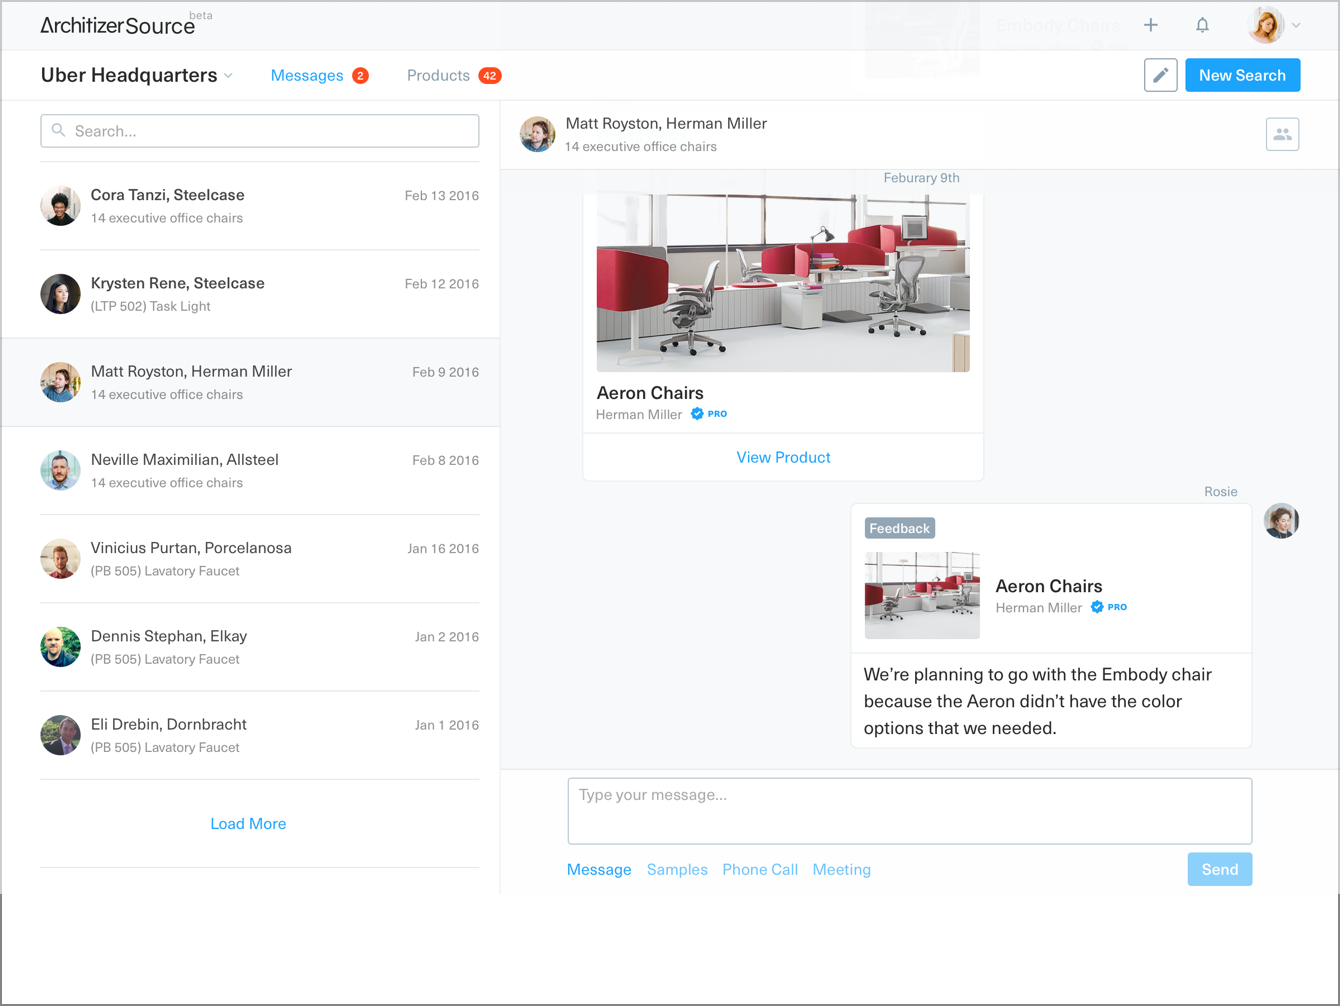This screenshot has width=1340, height=1006.
Task: Click the ArchitizerSource logo
Action: [x=118, y=26]
